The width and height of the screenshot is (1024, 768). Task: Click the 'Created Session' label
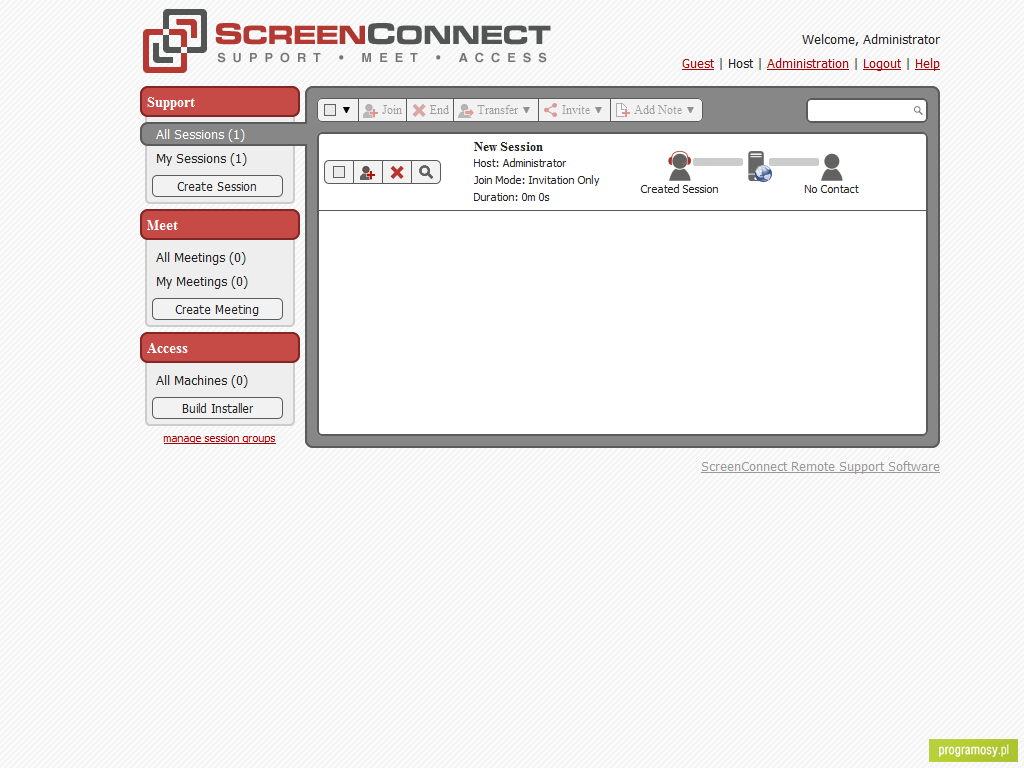(x=679, y=189)
